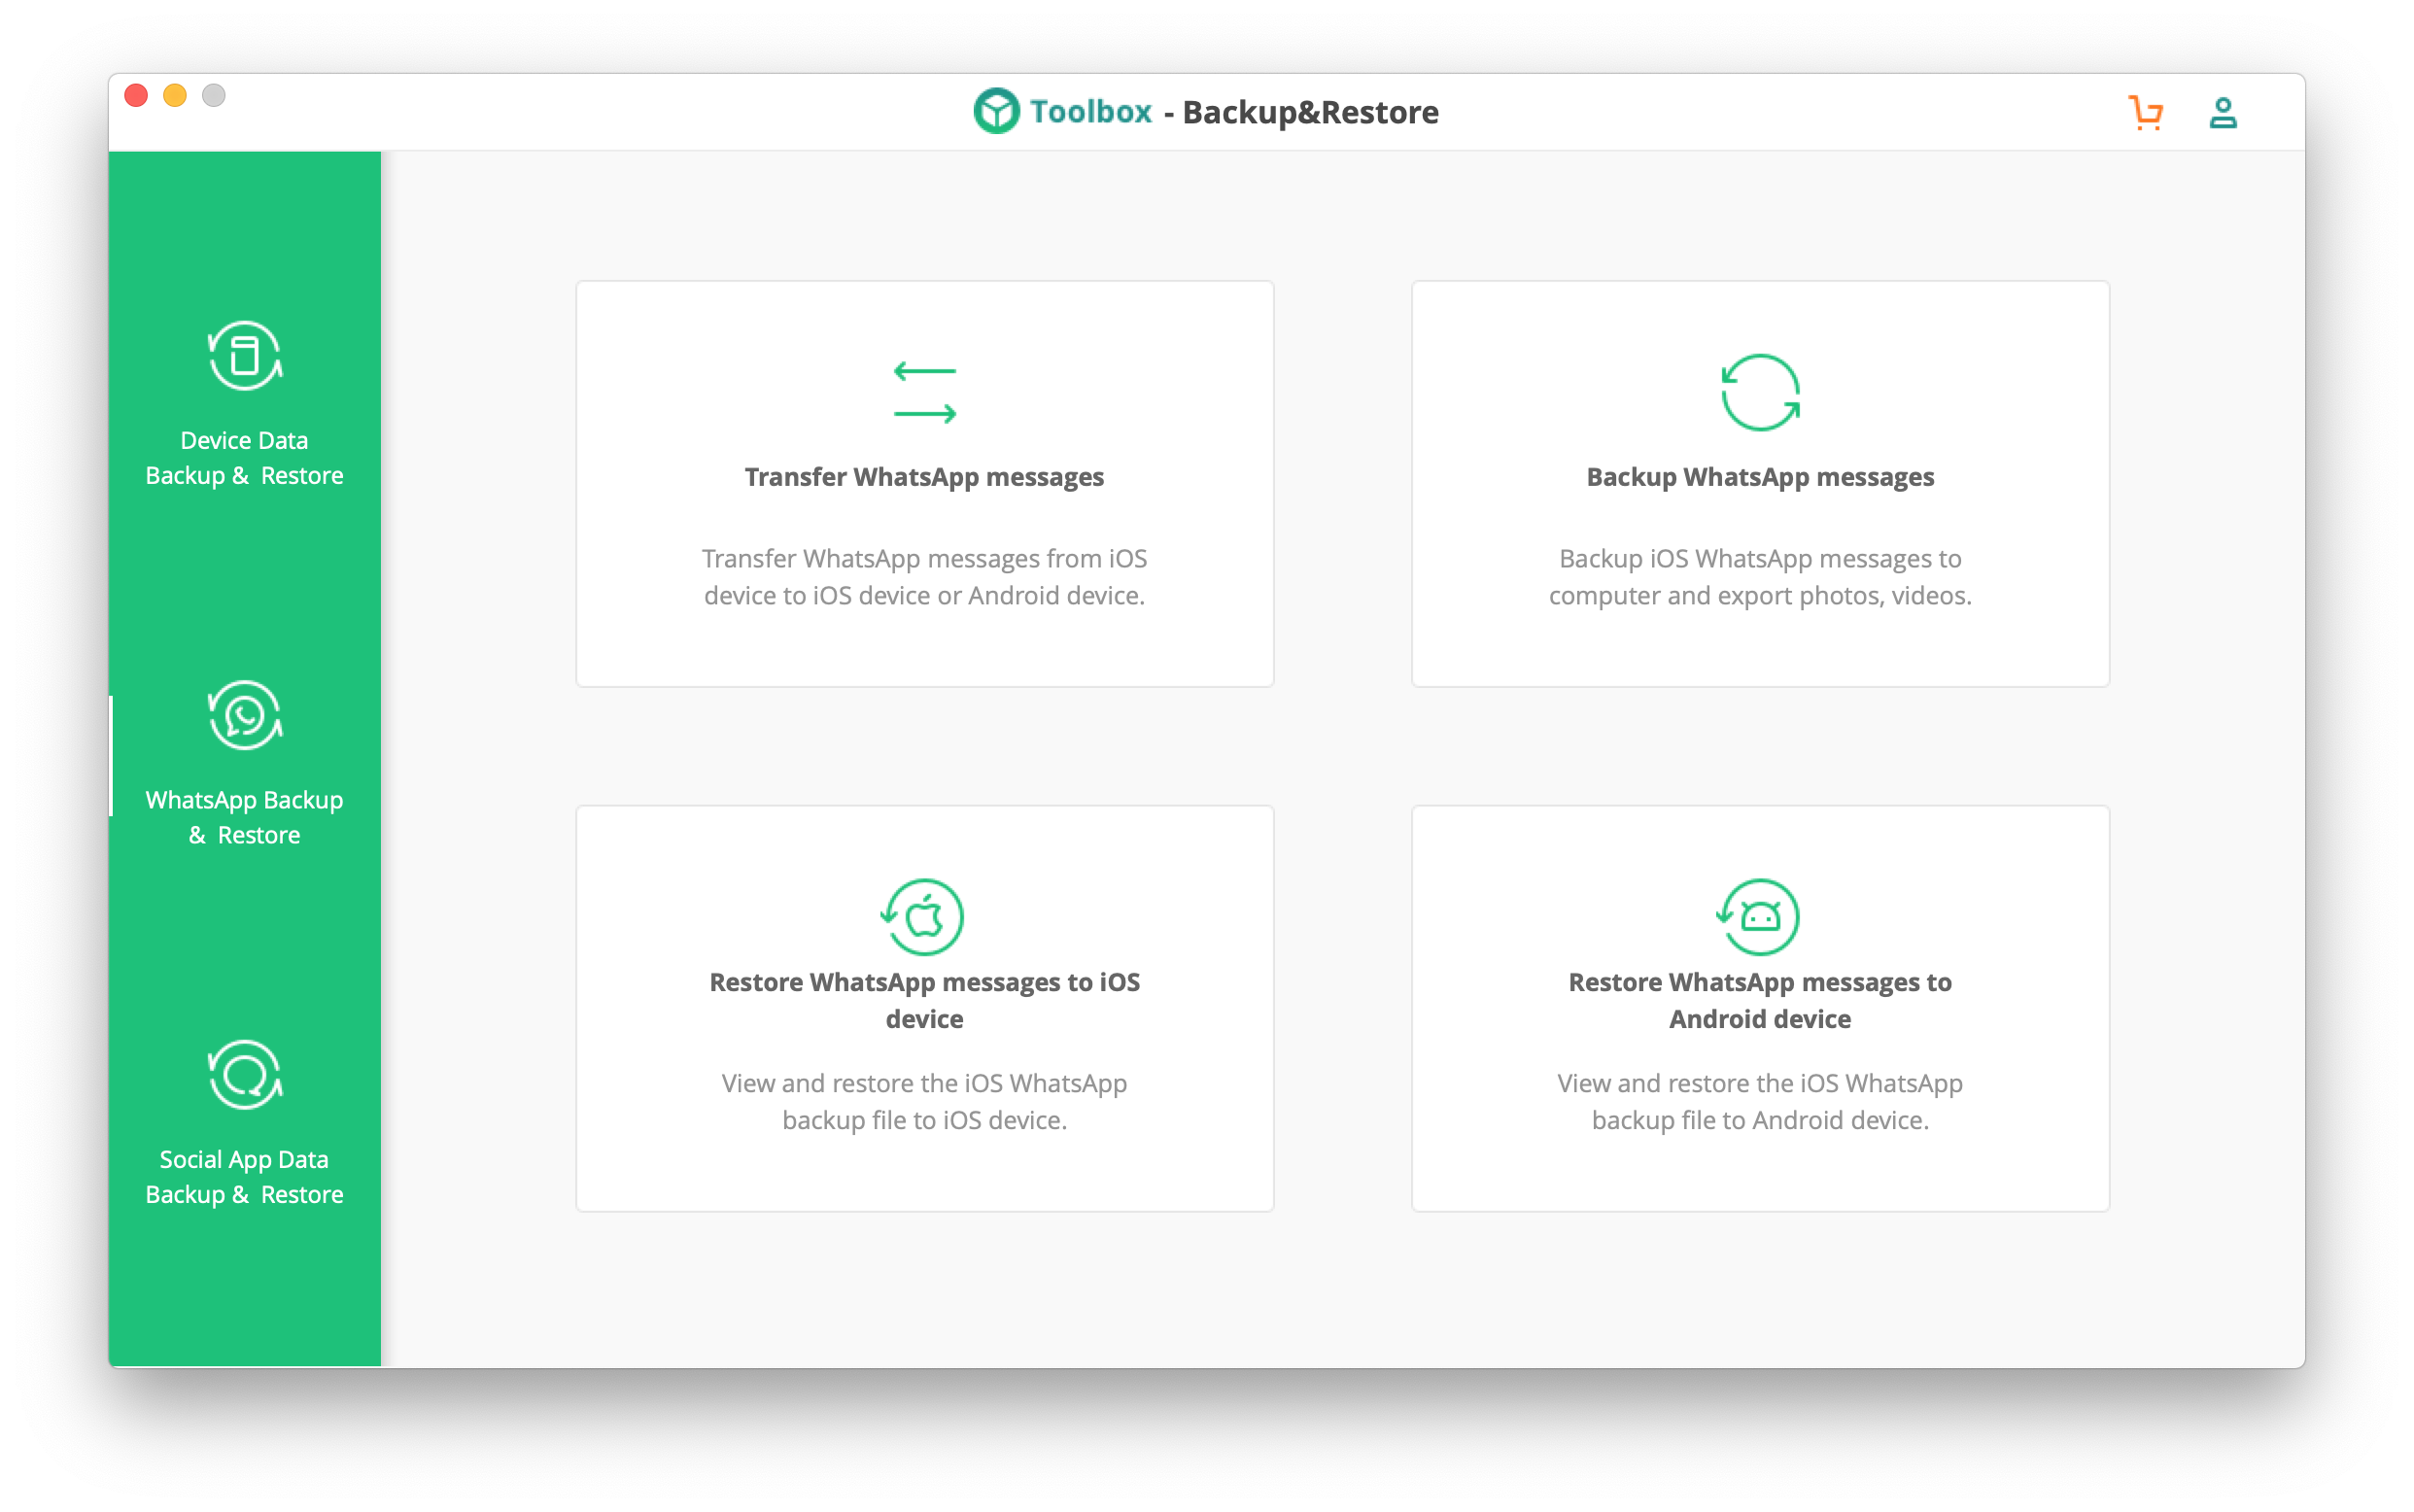Click the yellow minimize window button
The image size is (2414, 1512).
175,95
